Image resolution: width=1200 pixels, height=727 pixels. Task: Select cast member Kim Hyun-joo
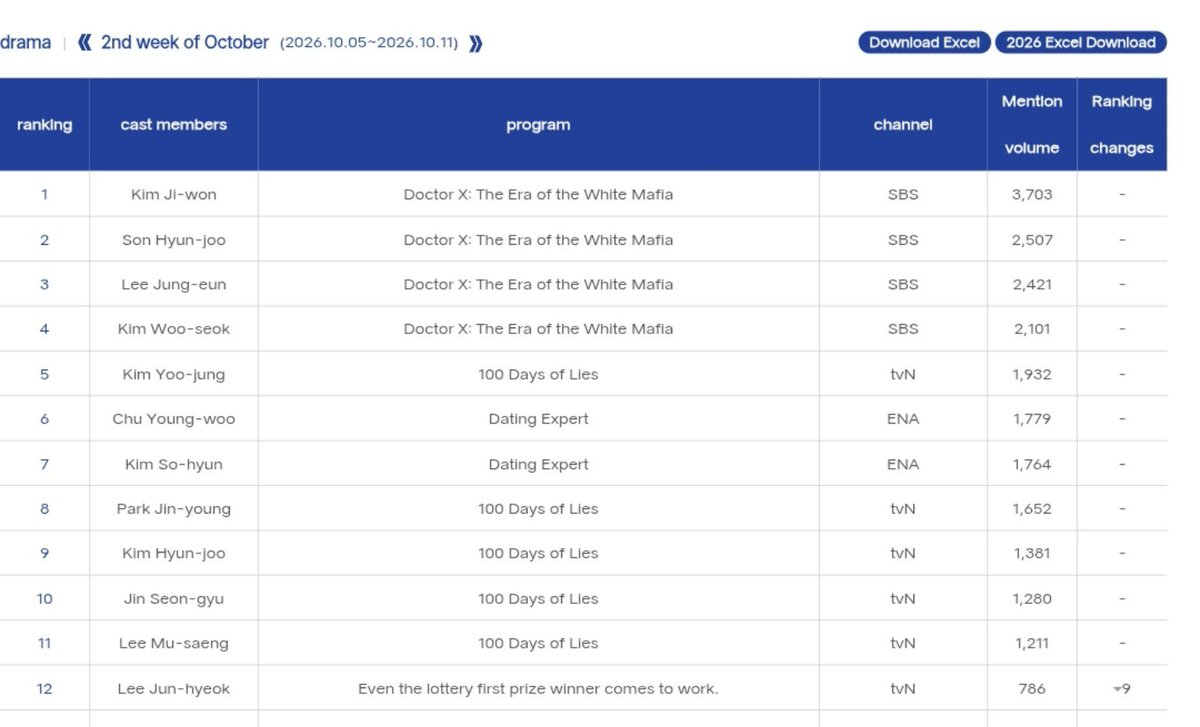pos(174,554)
